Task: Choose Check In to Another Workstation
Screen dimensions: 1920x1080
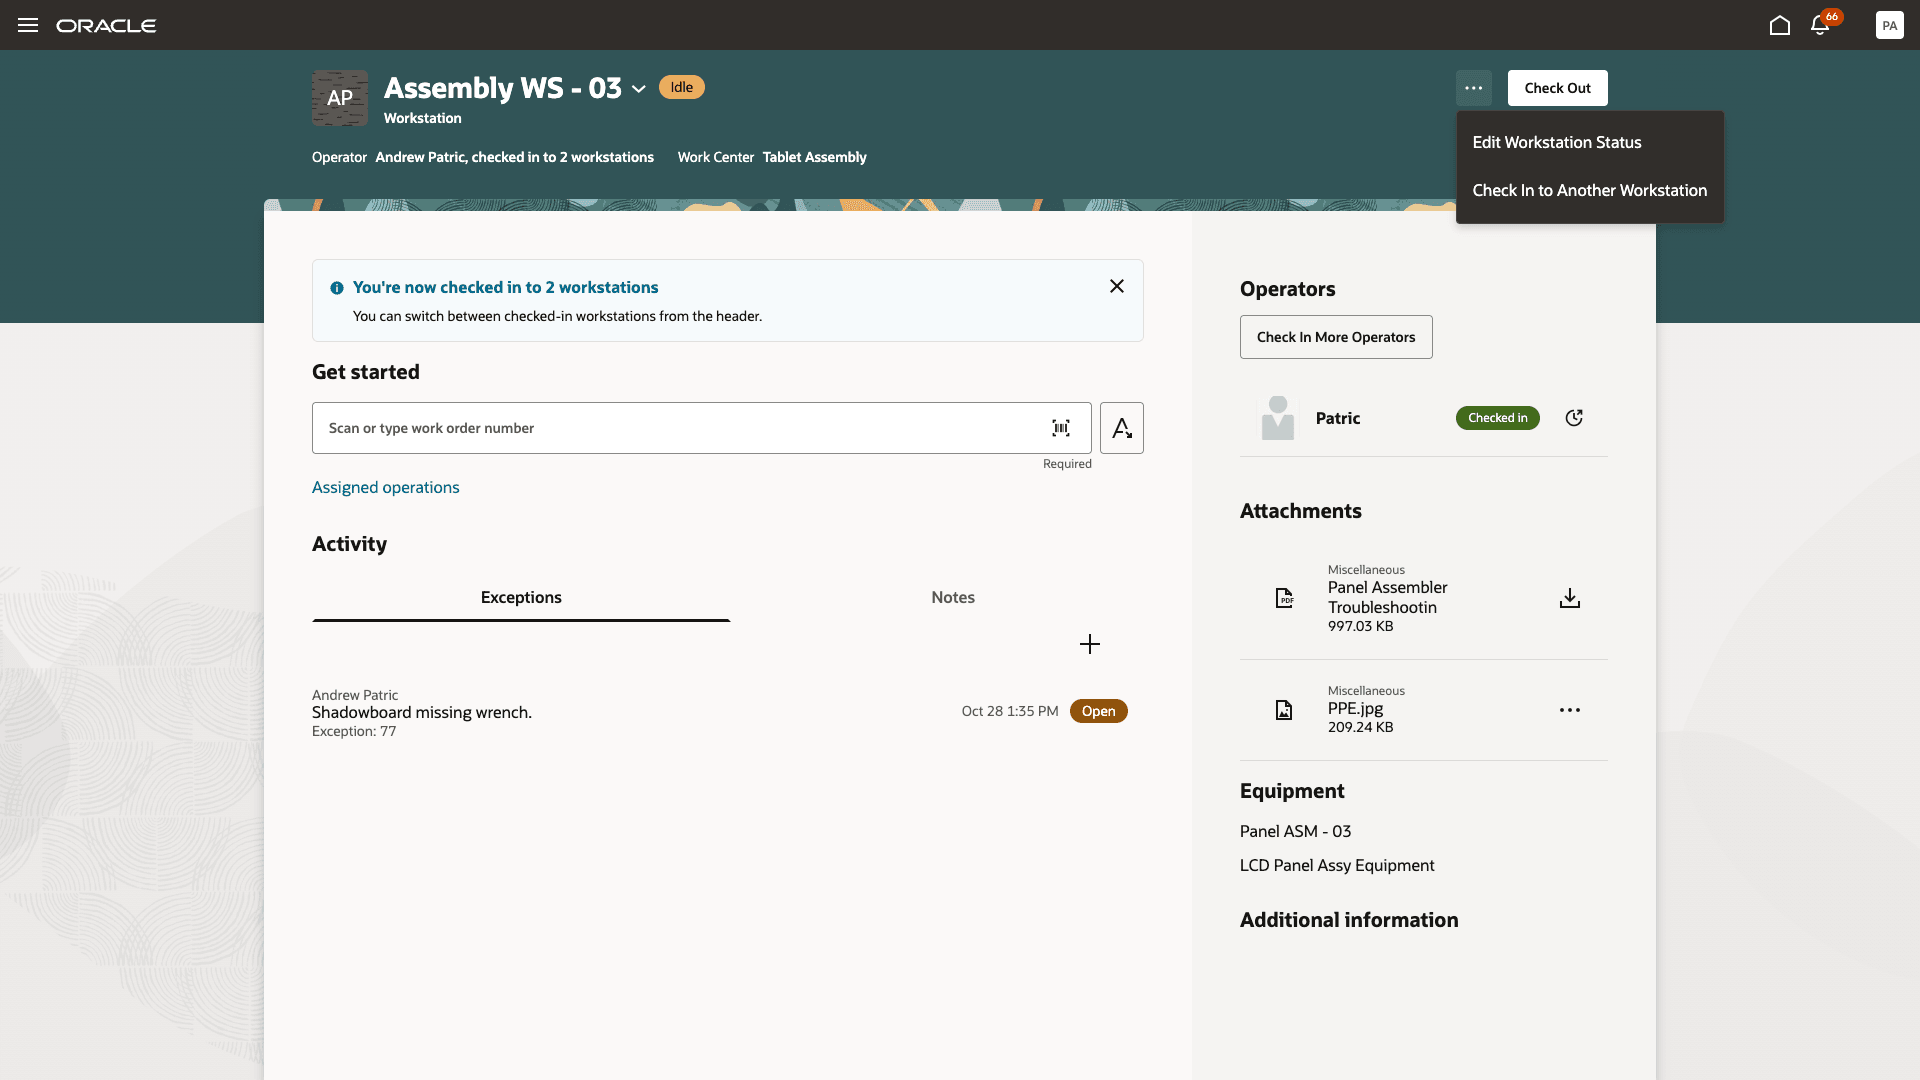Action: [1590, 190]
